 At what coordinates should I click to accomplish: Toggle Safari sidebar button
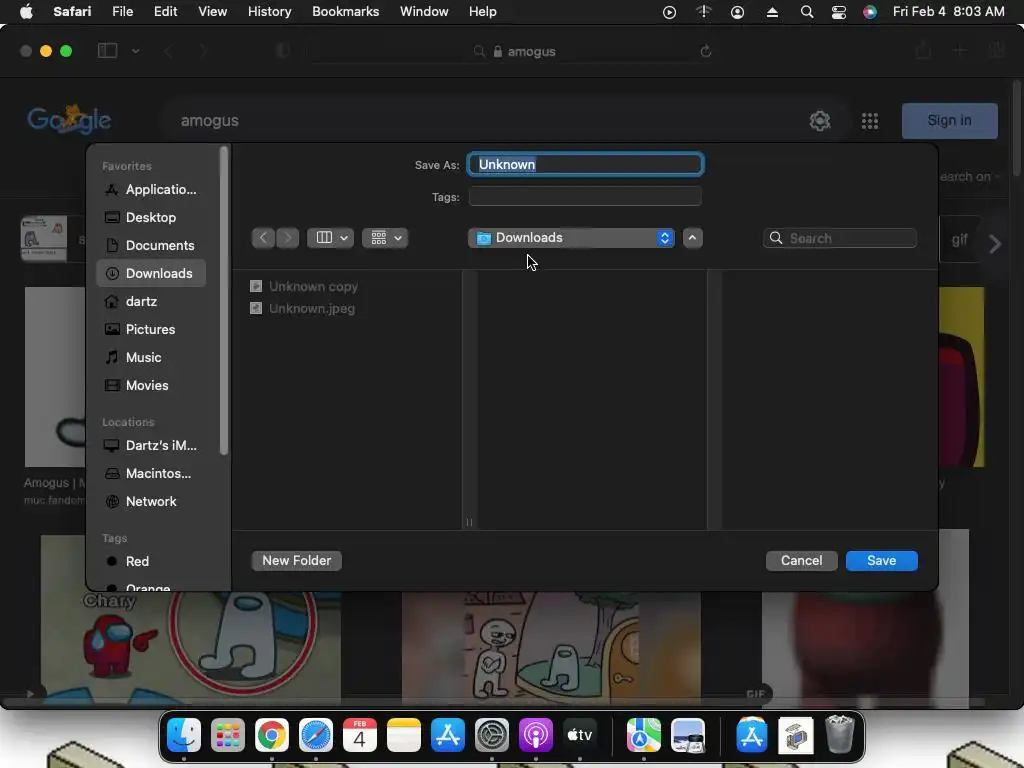[x=108, y=51]
